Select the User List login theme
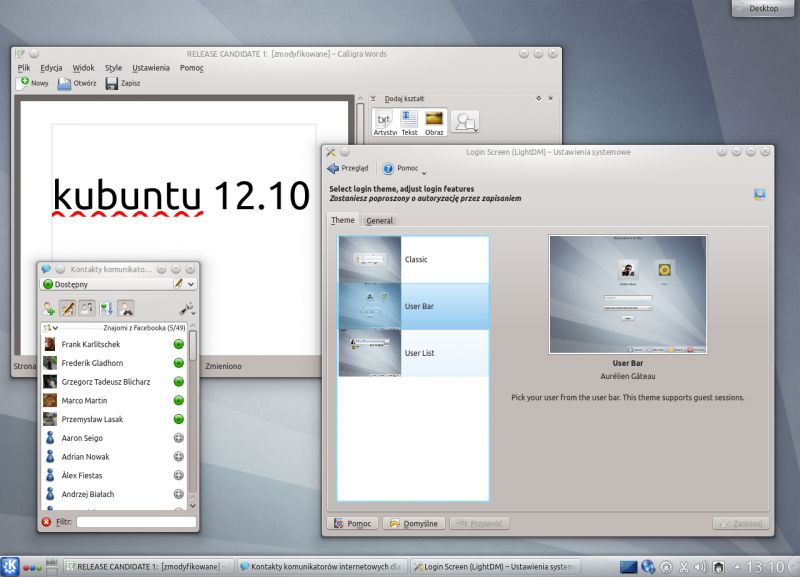Screen dimensions: 800x577 [413, 353]
